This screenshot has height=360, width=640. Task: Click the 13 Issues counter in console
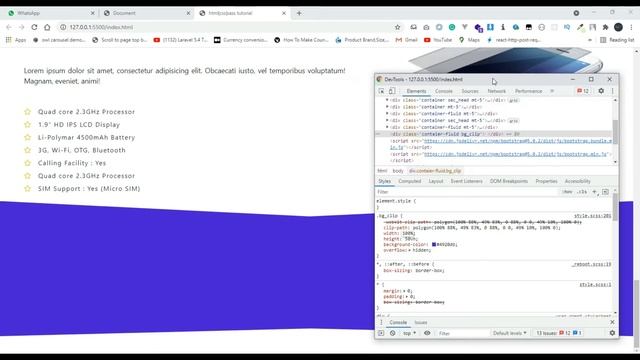[558, 333]
